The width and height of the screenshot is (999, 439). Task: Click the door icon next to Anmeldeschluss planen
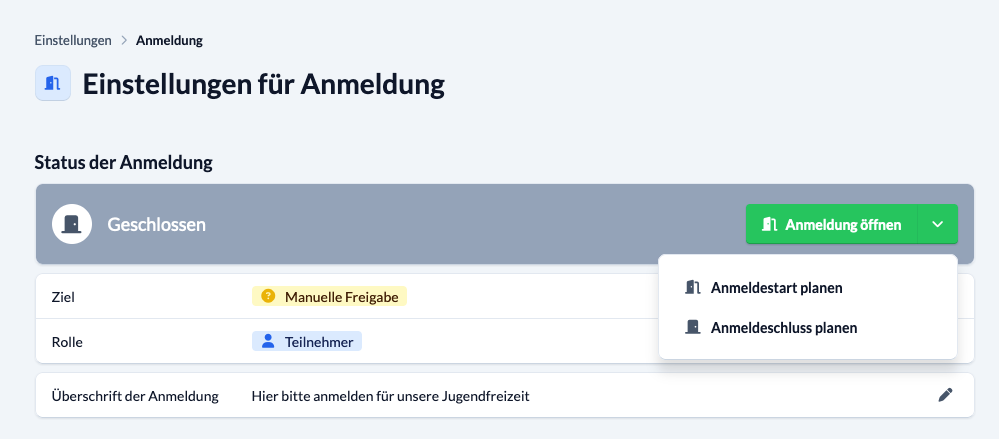[693, 327]
